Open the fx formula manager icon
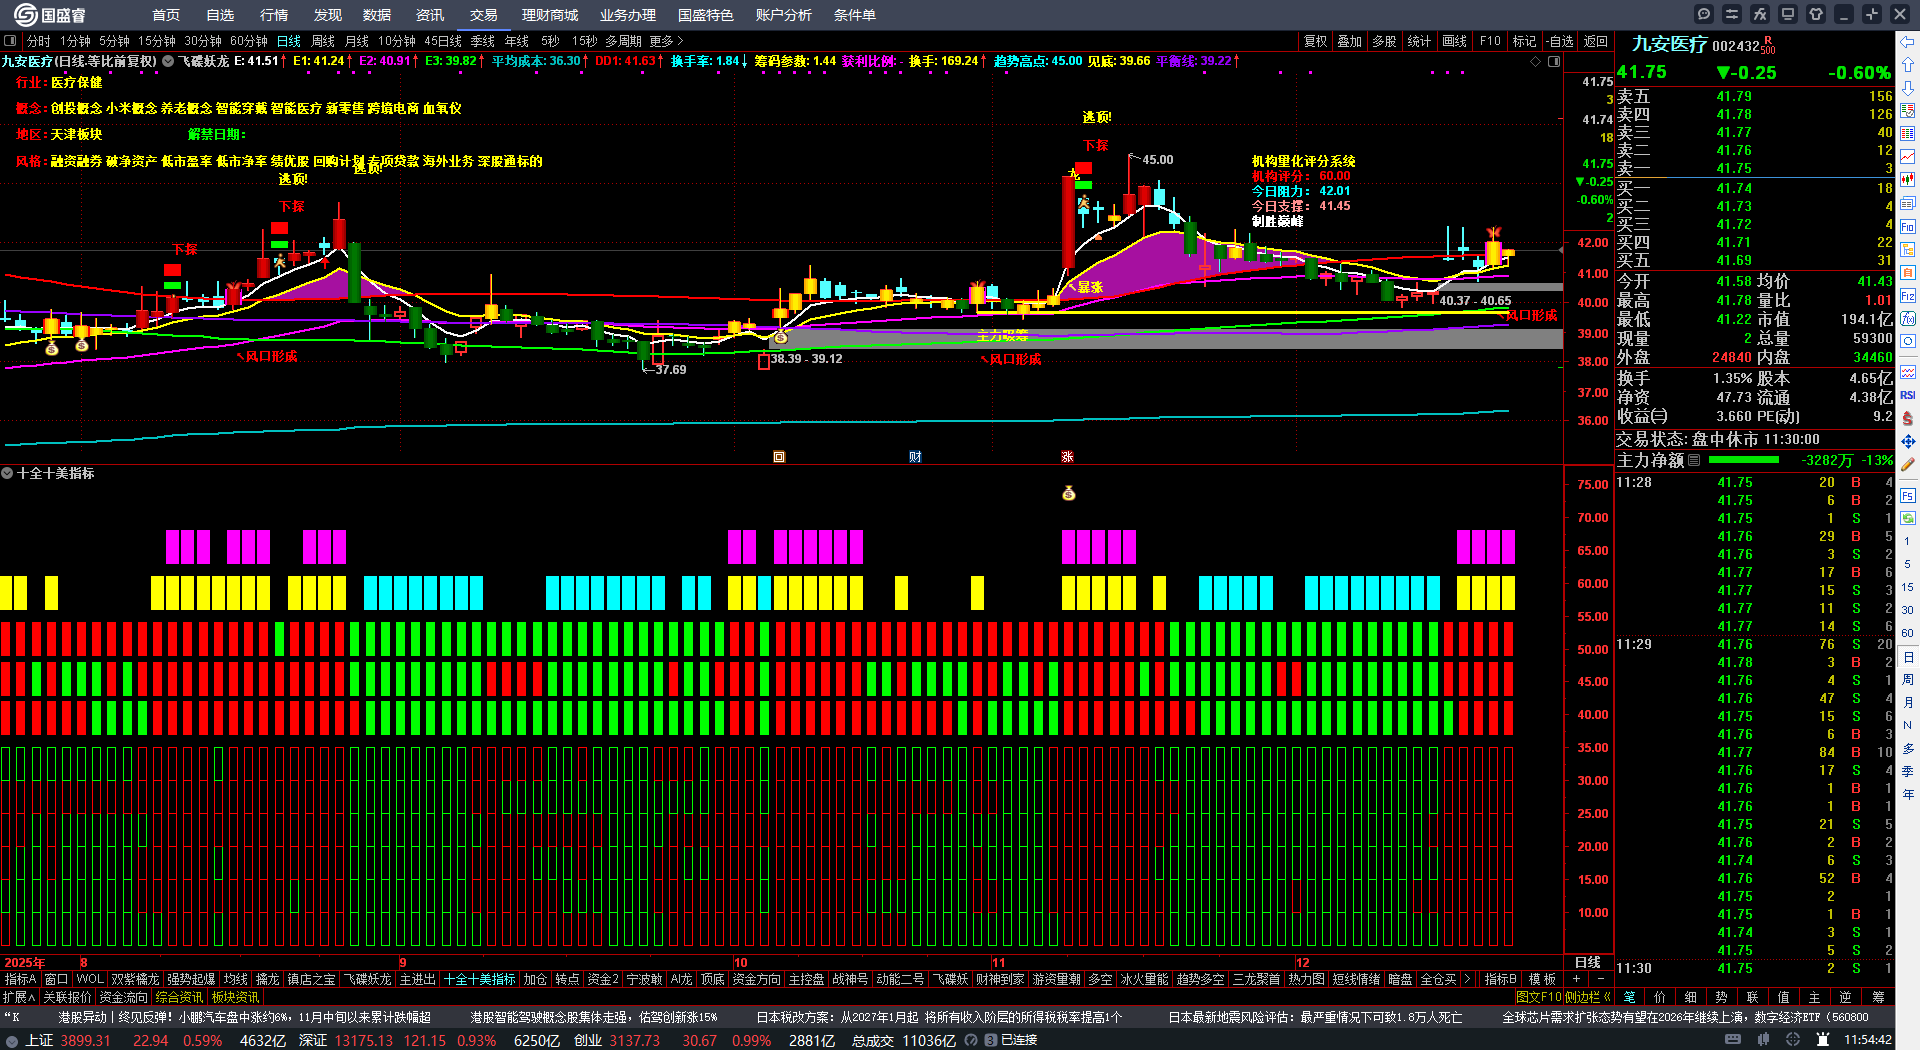 coord(1760,14)
